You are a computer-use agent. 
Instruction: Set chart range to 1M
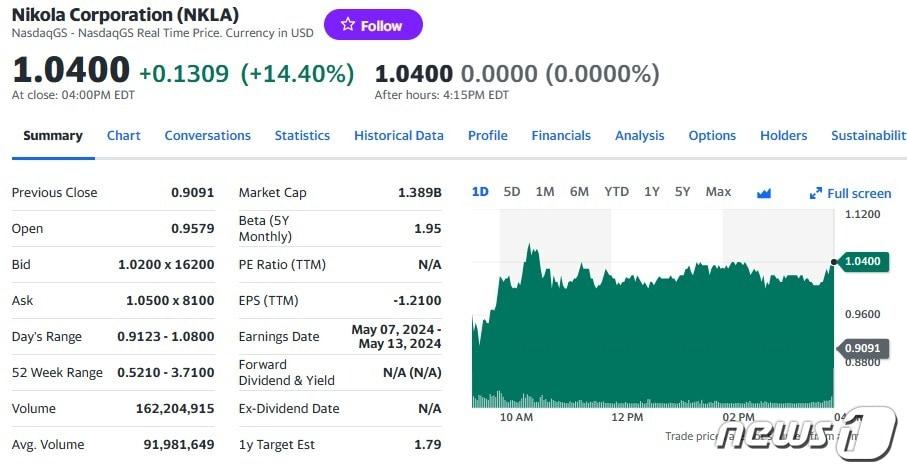544,191
